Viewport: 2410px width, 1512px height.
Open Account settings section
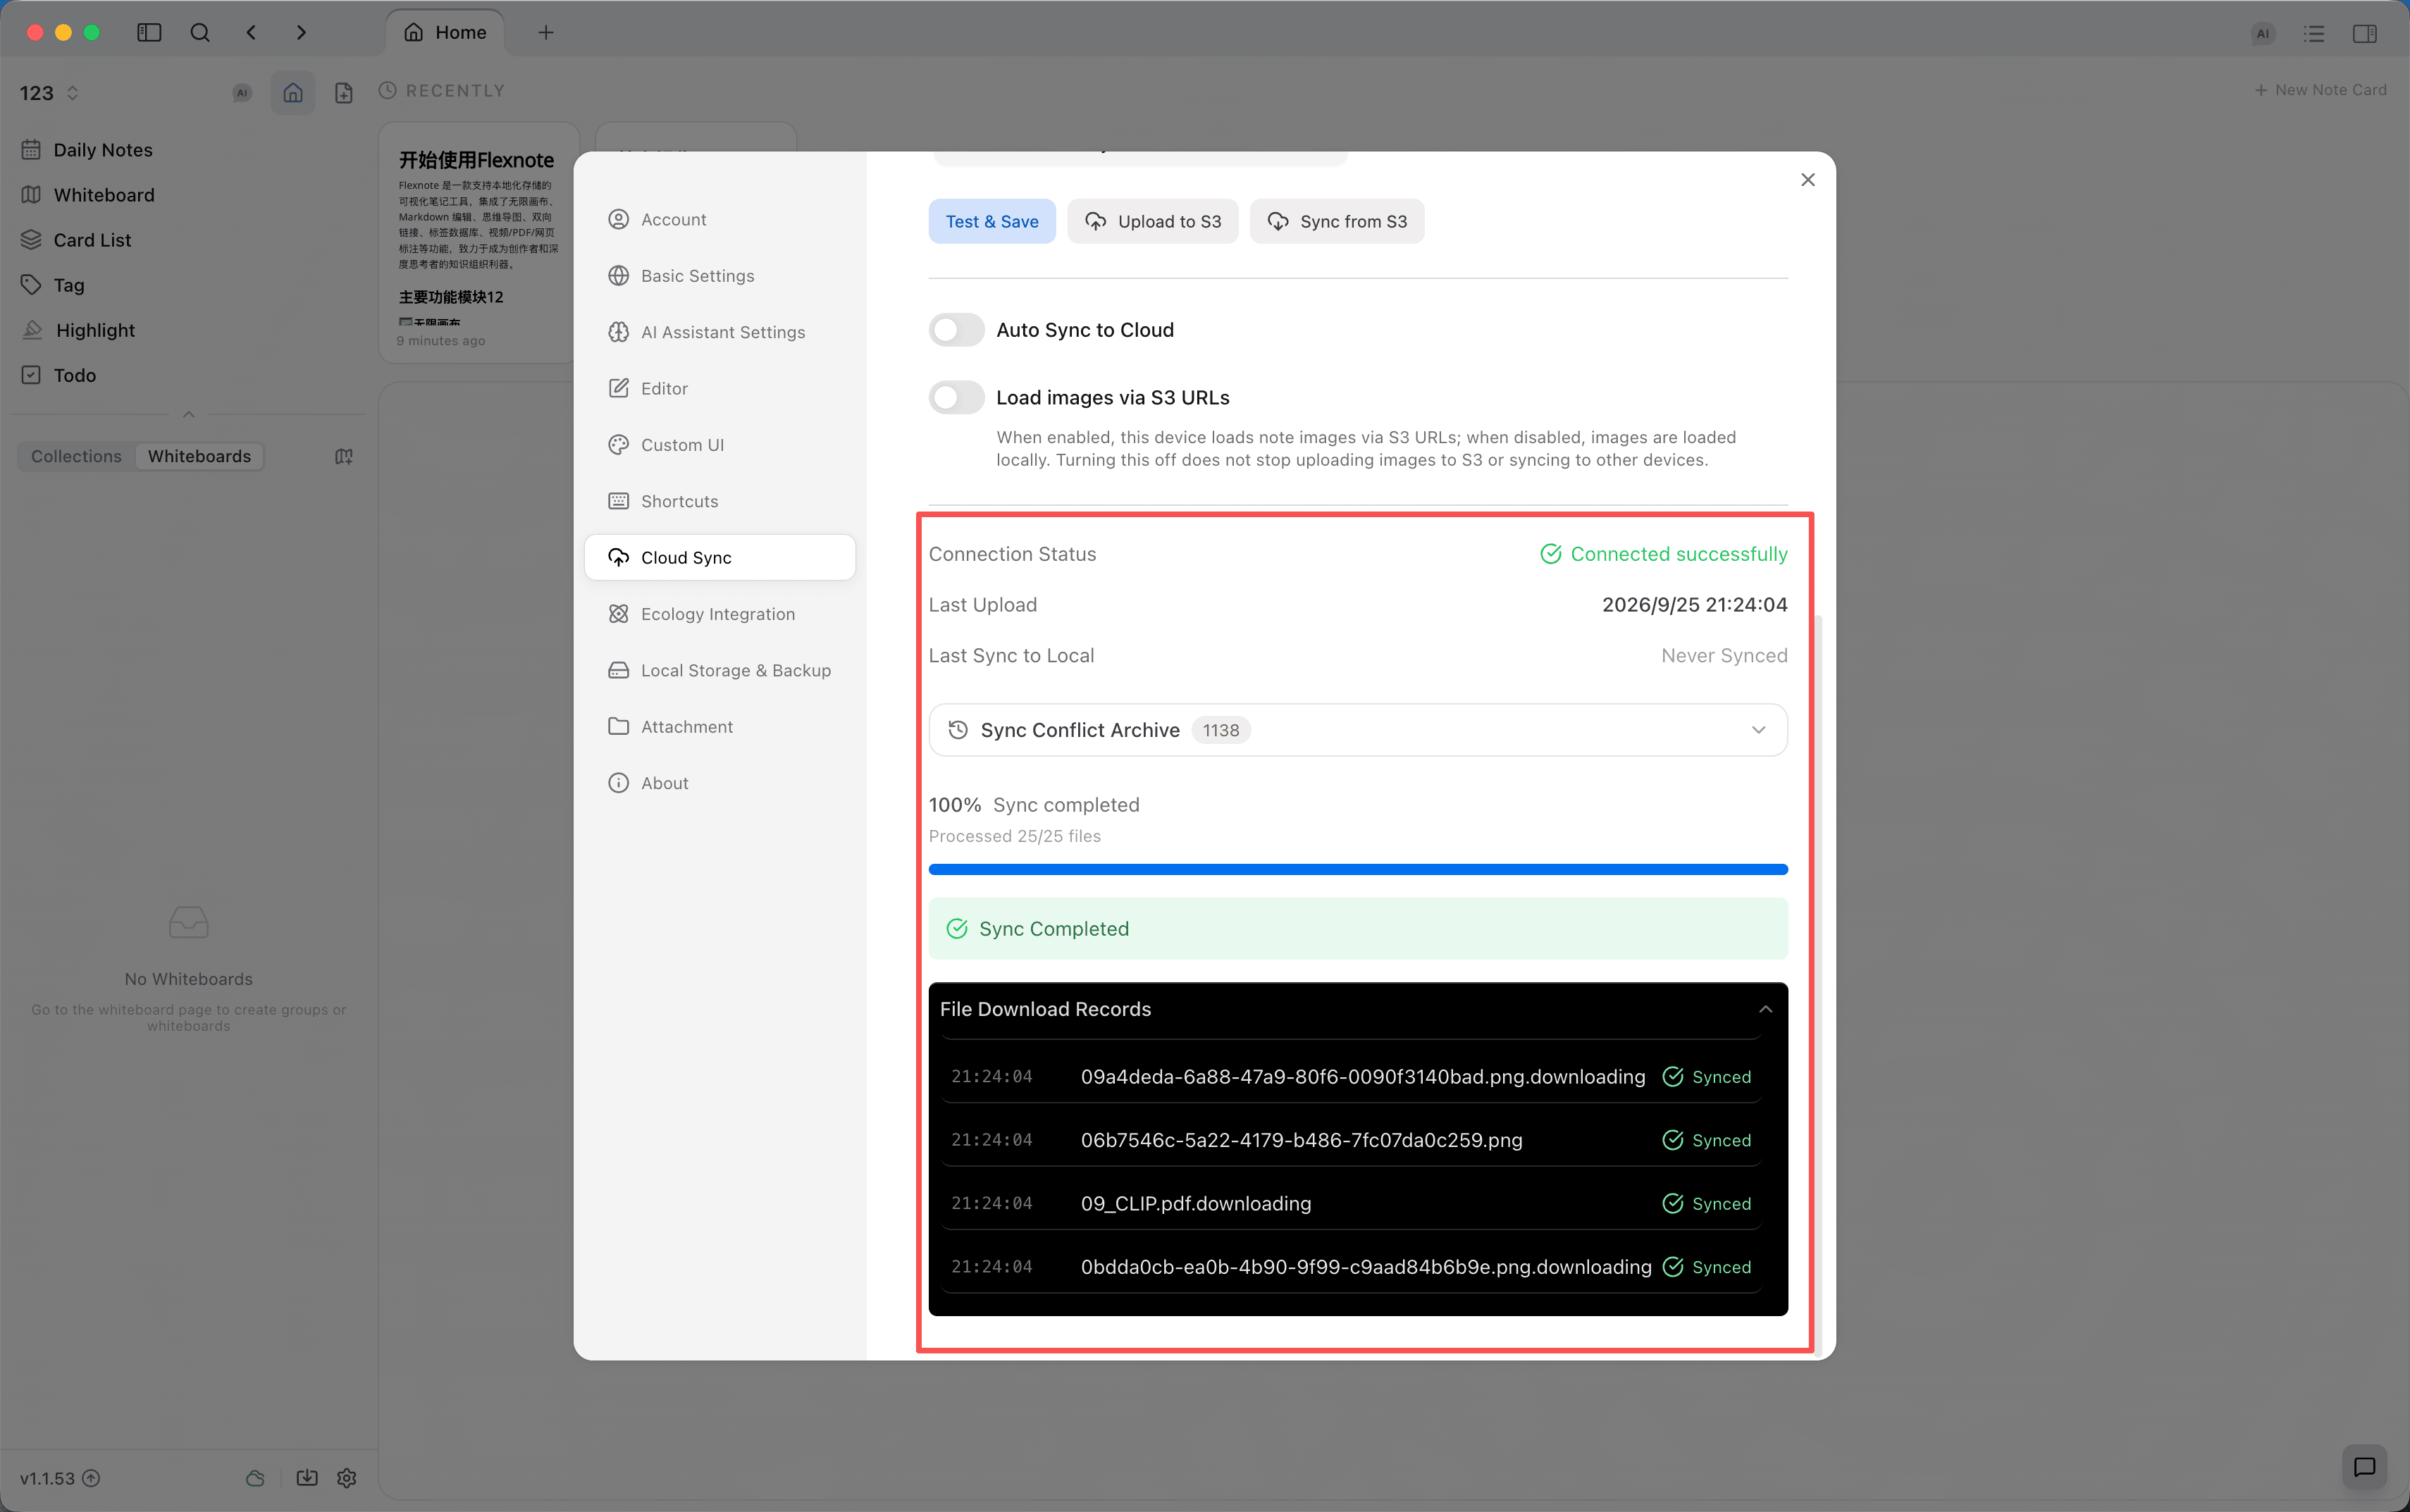point(720,219)
